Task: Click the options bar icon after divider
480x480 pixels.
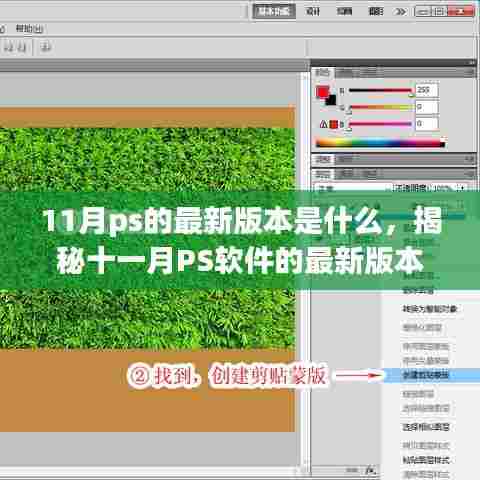Action: 45,47
